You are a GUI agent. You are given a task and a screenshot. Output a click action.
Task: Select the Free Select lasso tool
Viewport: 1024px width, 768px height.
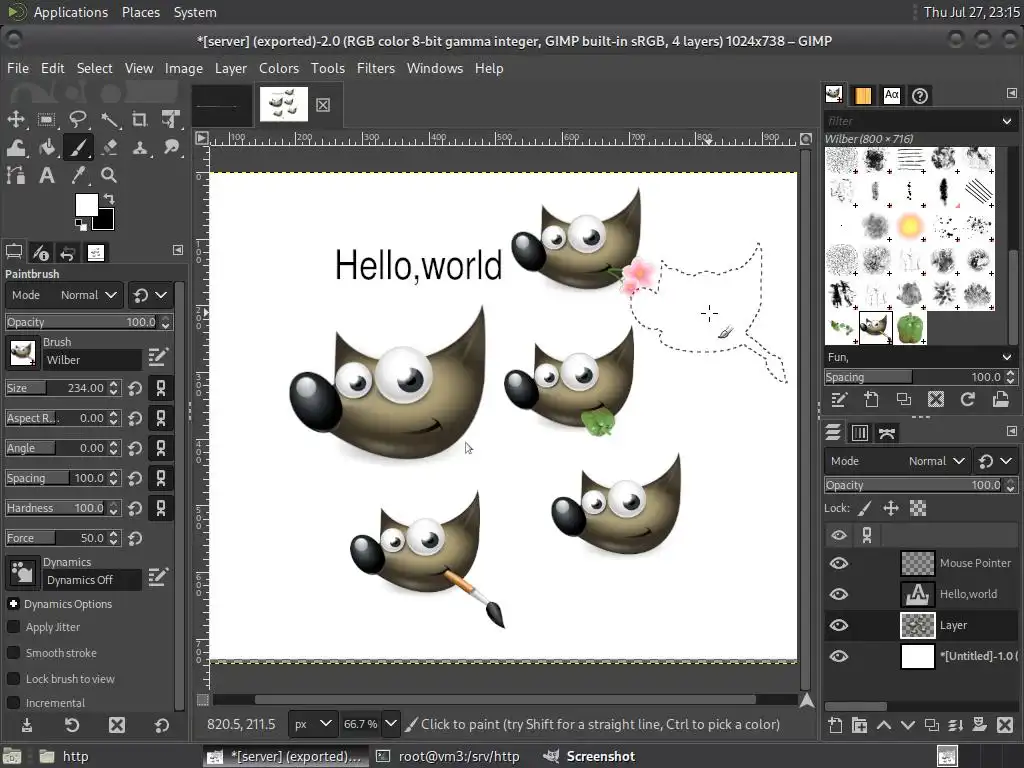coord(78,120)
